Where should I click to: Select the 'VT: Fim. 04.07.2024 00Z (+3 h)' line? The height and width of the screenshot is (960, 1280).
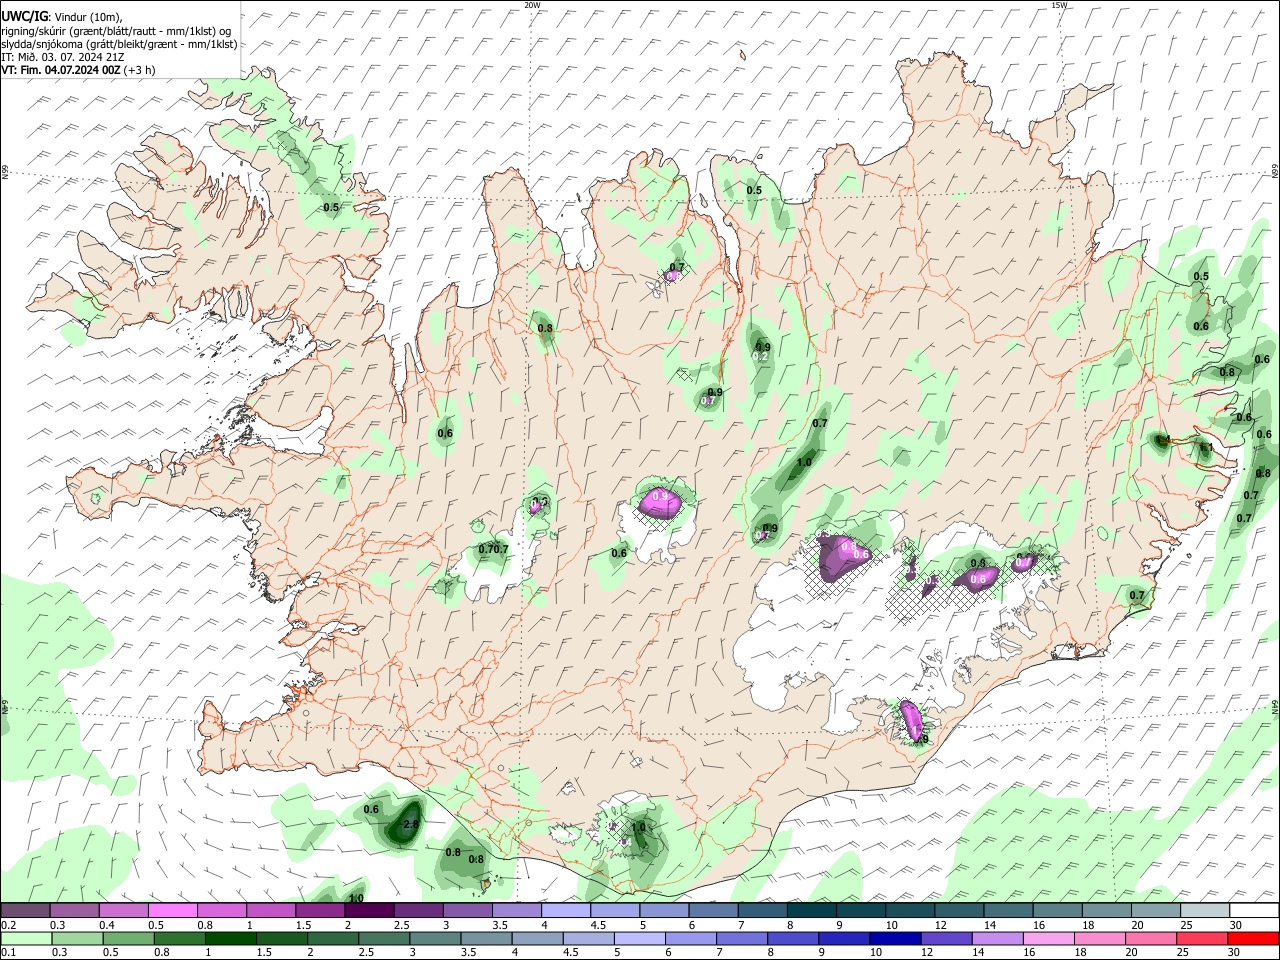78,71
